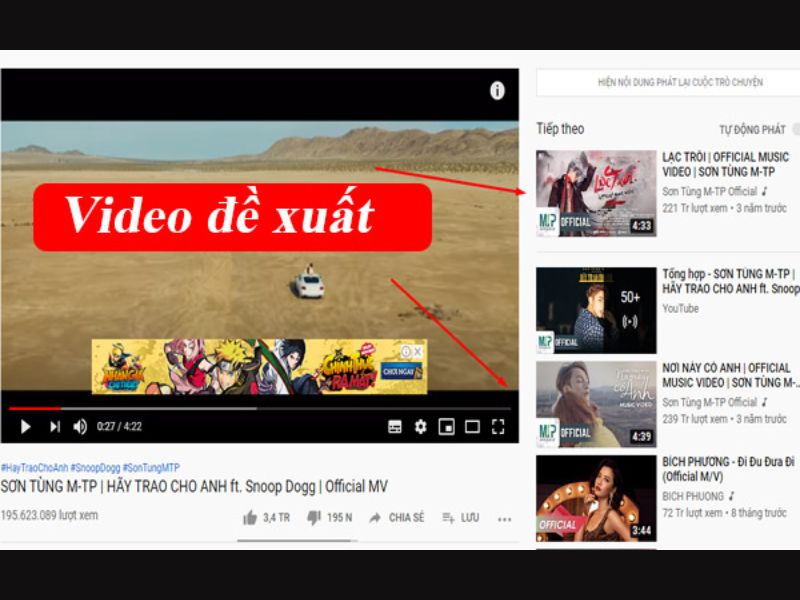Switch to theater mode

pos(472,427)
